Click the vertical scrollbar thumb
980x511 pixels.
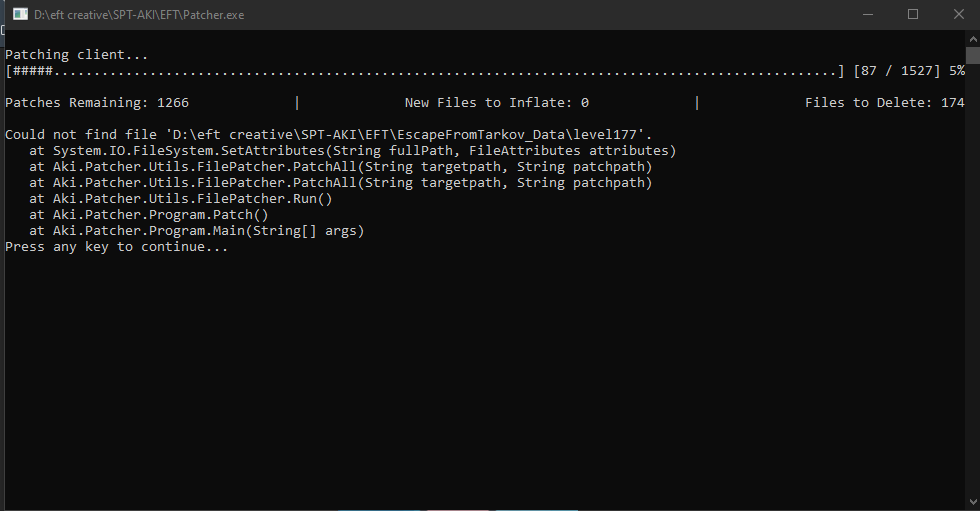click(x=972, y=55)
